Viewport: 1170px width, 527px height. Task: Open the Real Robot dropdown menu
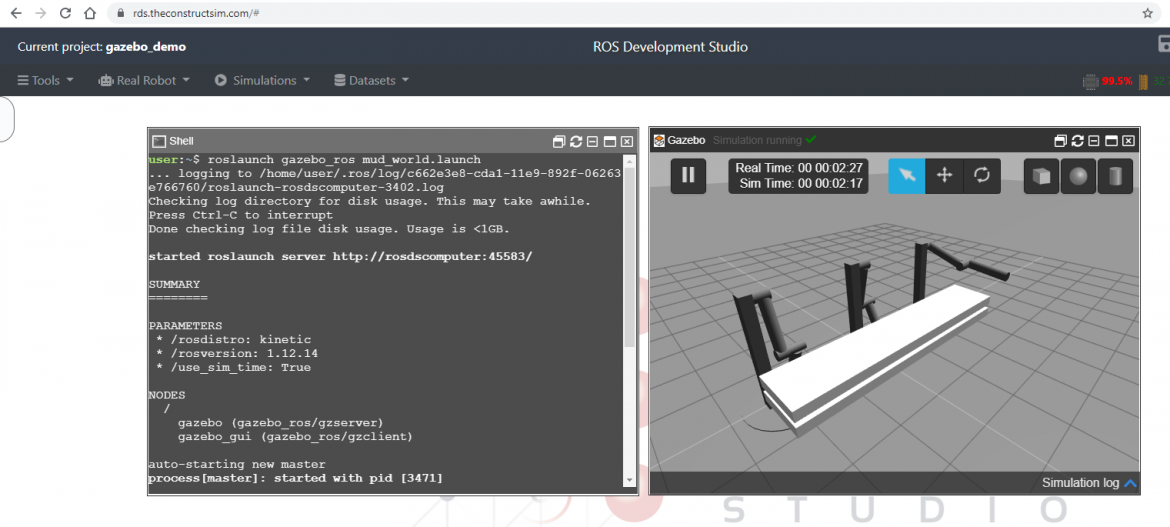coord(144,80)
